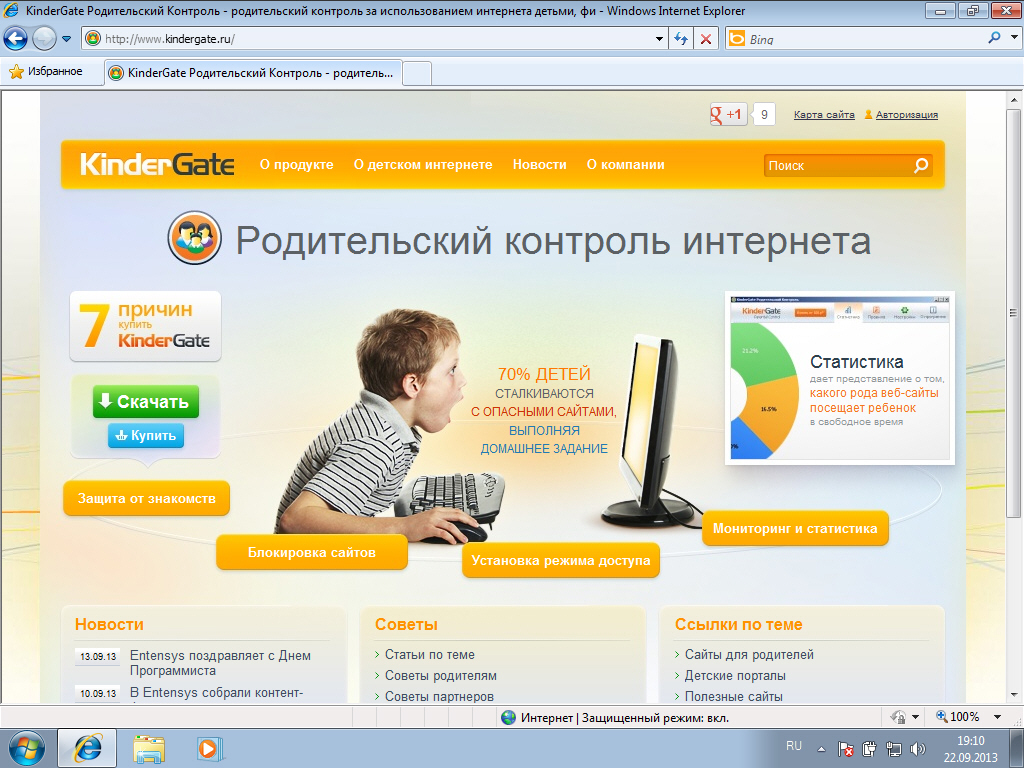Image resolution: width=1024 pixels, height=768 pixels.
Task: Open the Windows Media Player taskbar icon
Action: pyautogui.click(x=209, y=748)
